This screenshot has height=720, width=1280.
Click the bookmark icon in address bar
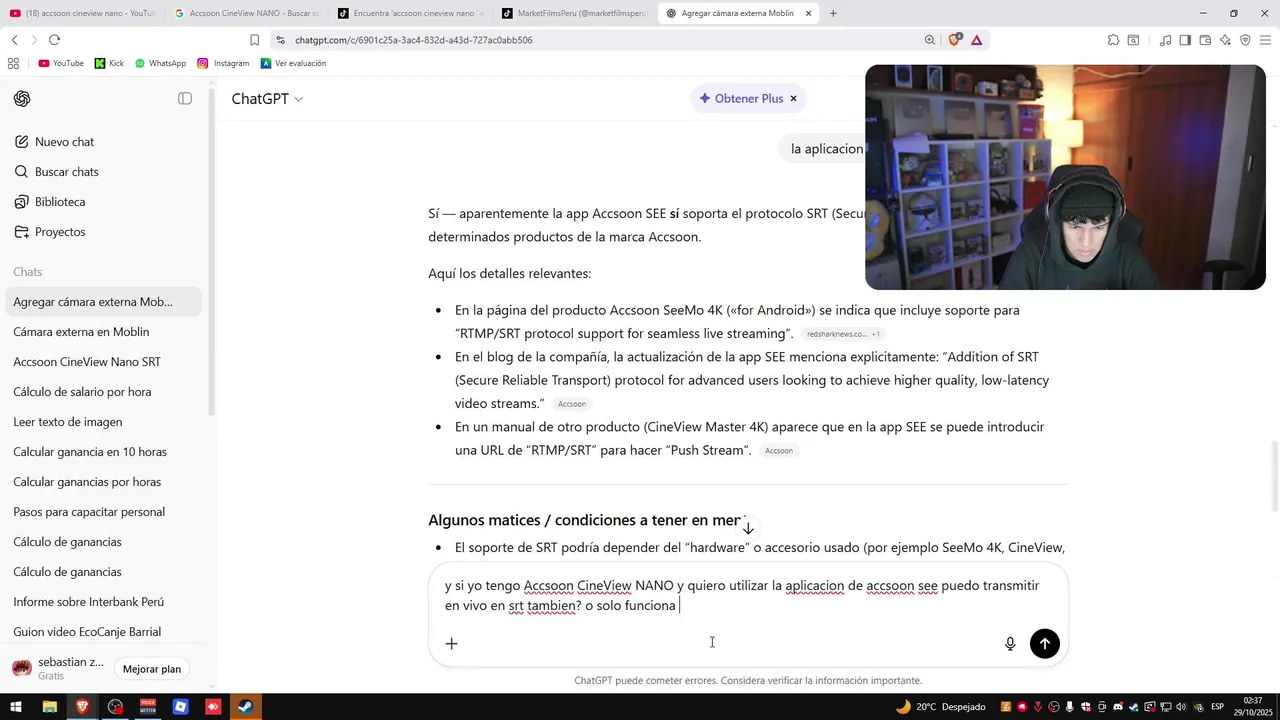point(254,40)
